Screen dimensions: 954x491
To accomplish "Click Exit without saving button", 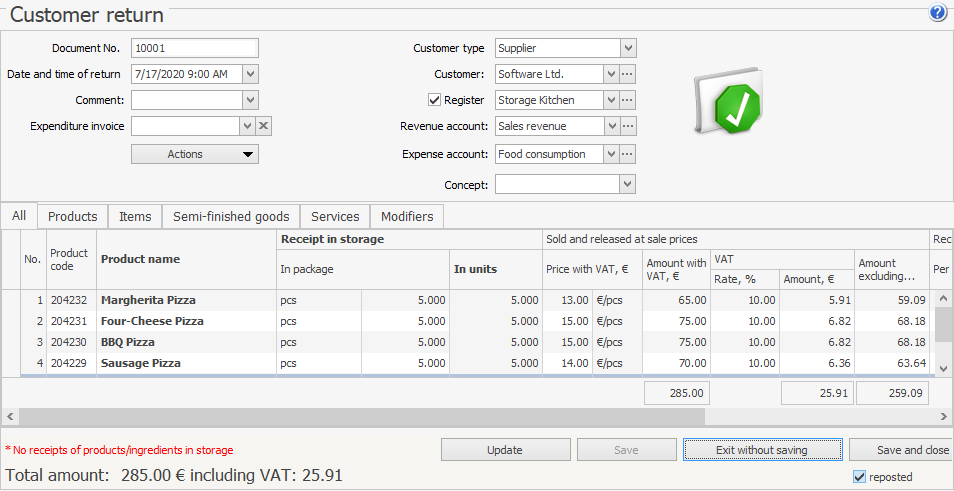I will tap(762, 450).
